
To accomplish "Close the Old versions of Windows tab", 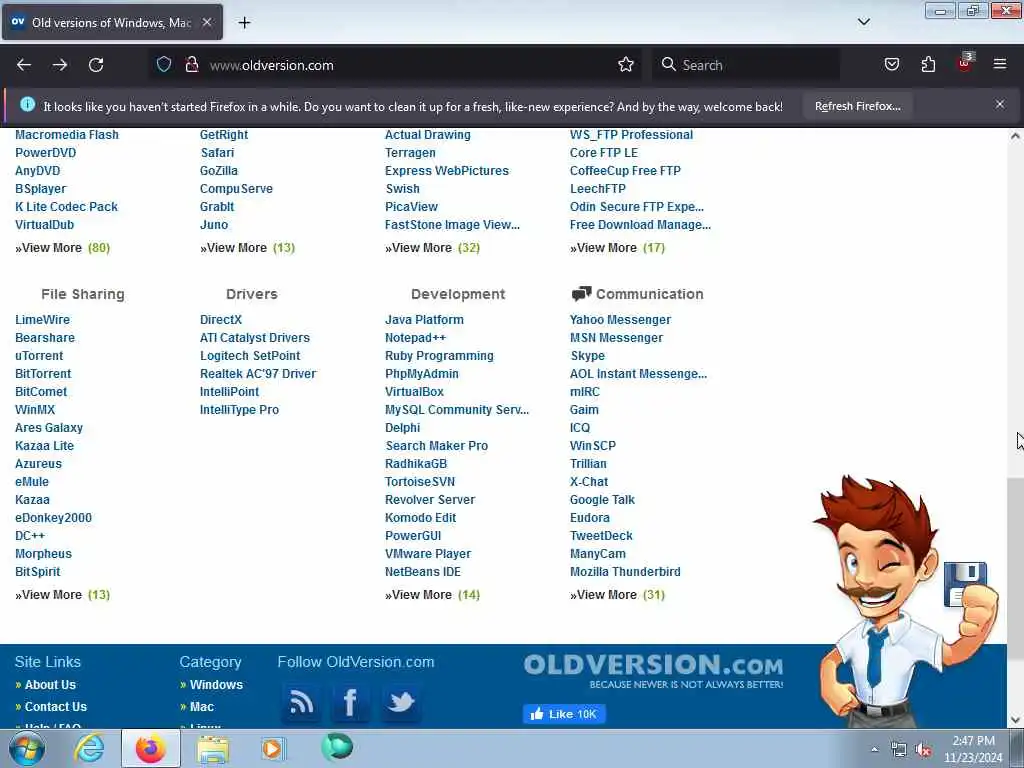I will click(206, 22).
